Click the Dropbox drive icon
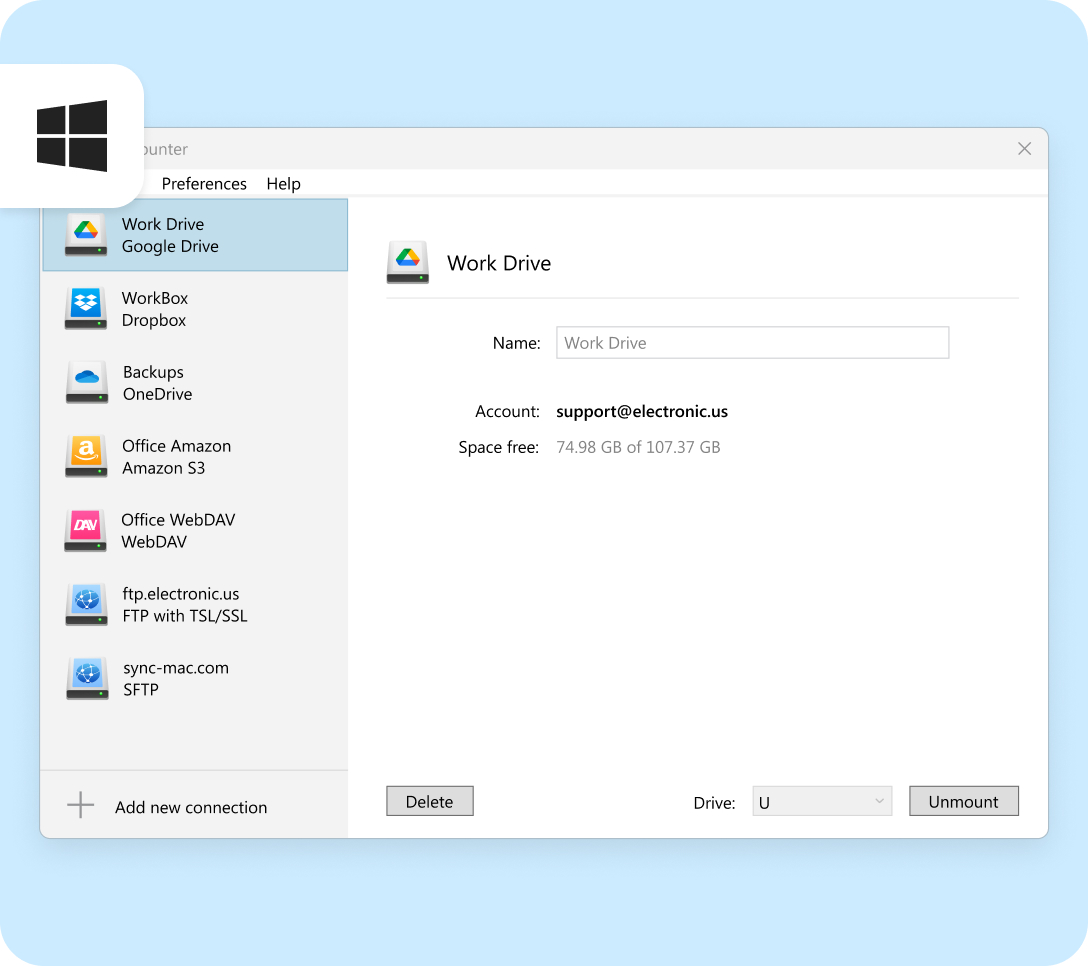 tap(86, 309)
